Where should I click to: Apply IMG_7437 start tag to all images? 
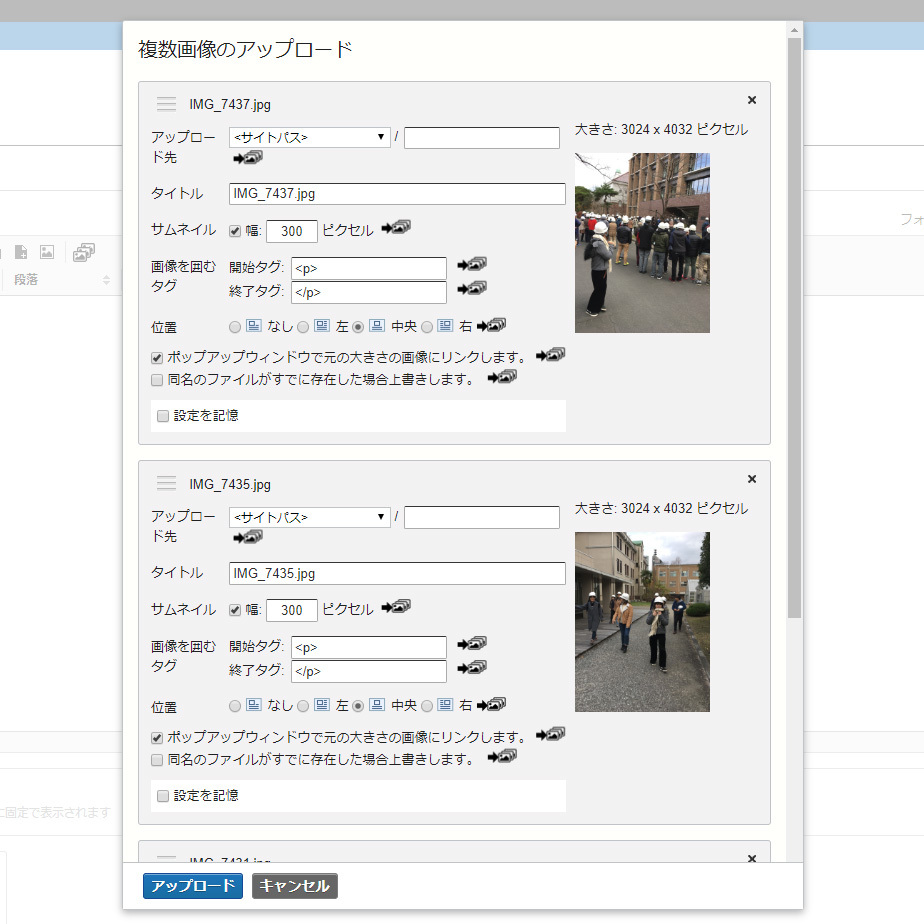(x=472, y=265)
